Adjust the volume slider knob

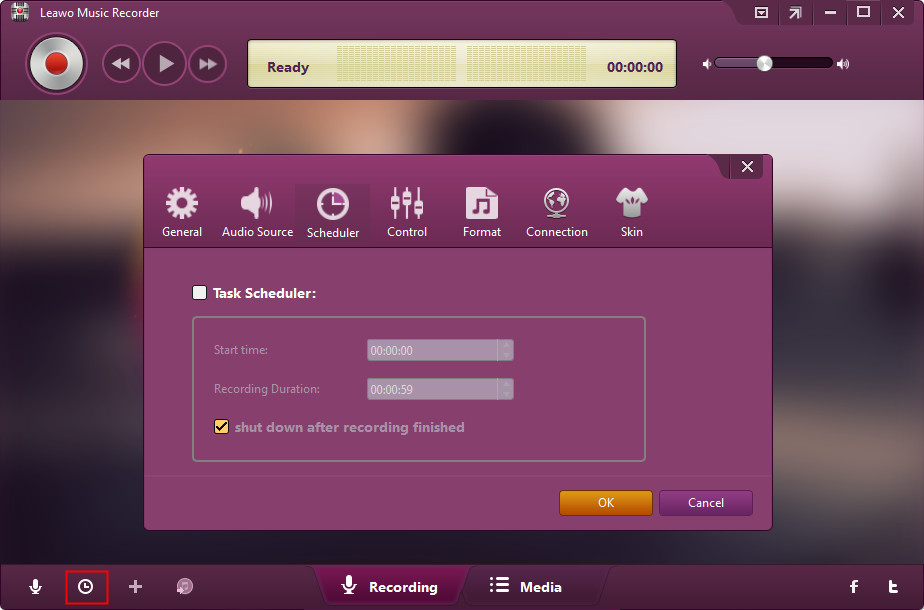(764, 63)
